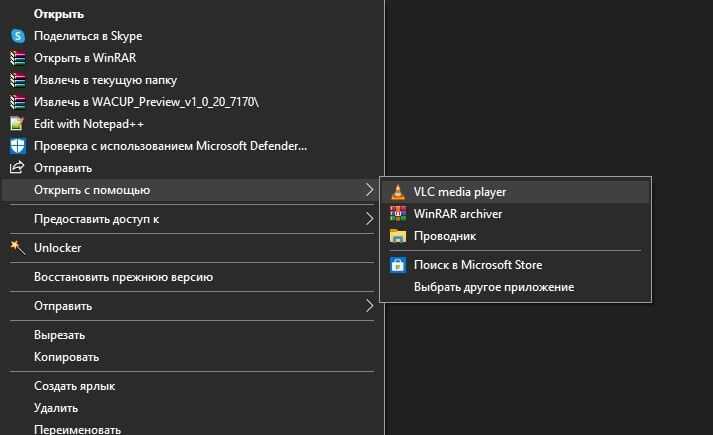Choose Переименовать

[77, 430]
